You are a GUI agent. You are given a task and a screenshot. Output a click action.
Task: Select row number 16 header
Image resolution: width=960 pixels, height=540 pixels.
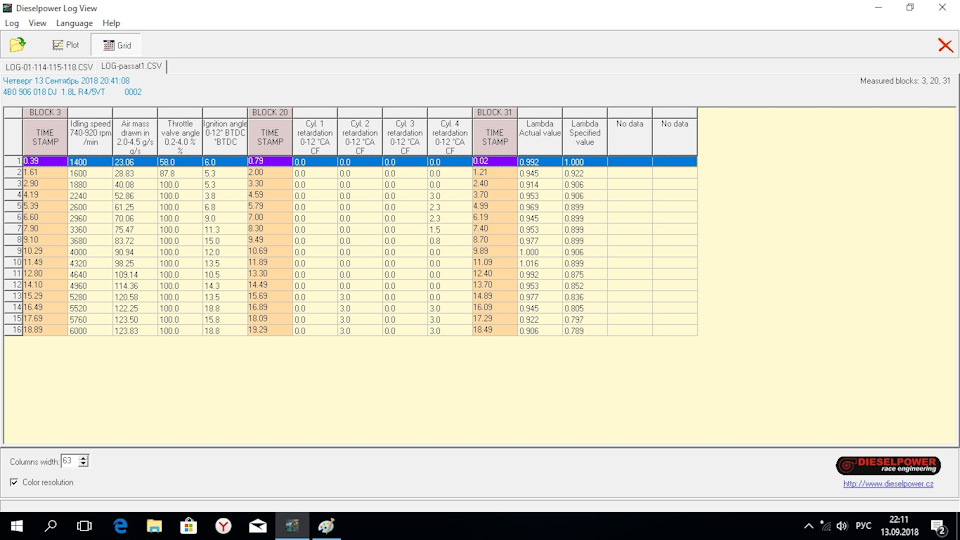point(13,330)
